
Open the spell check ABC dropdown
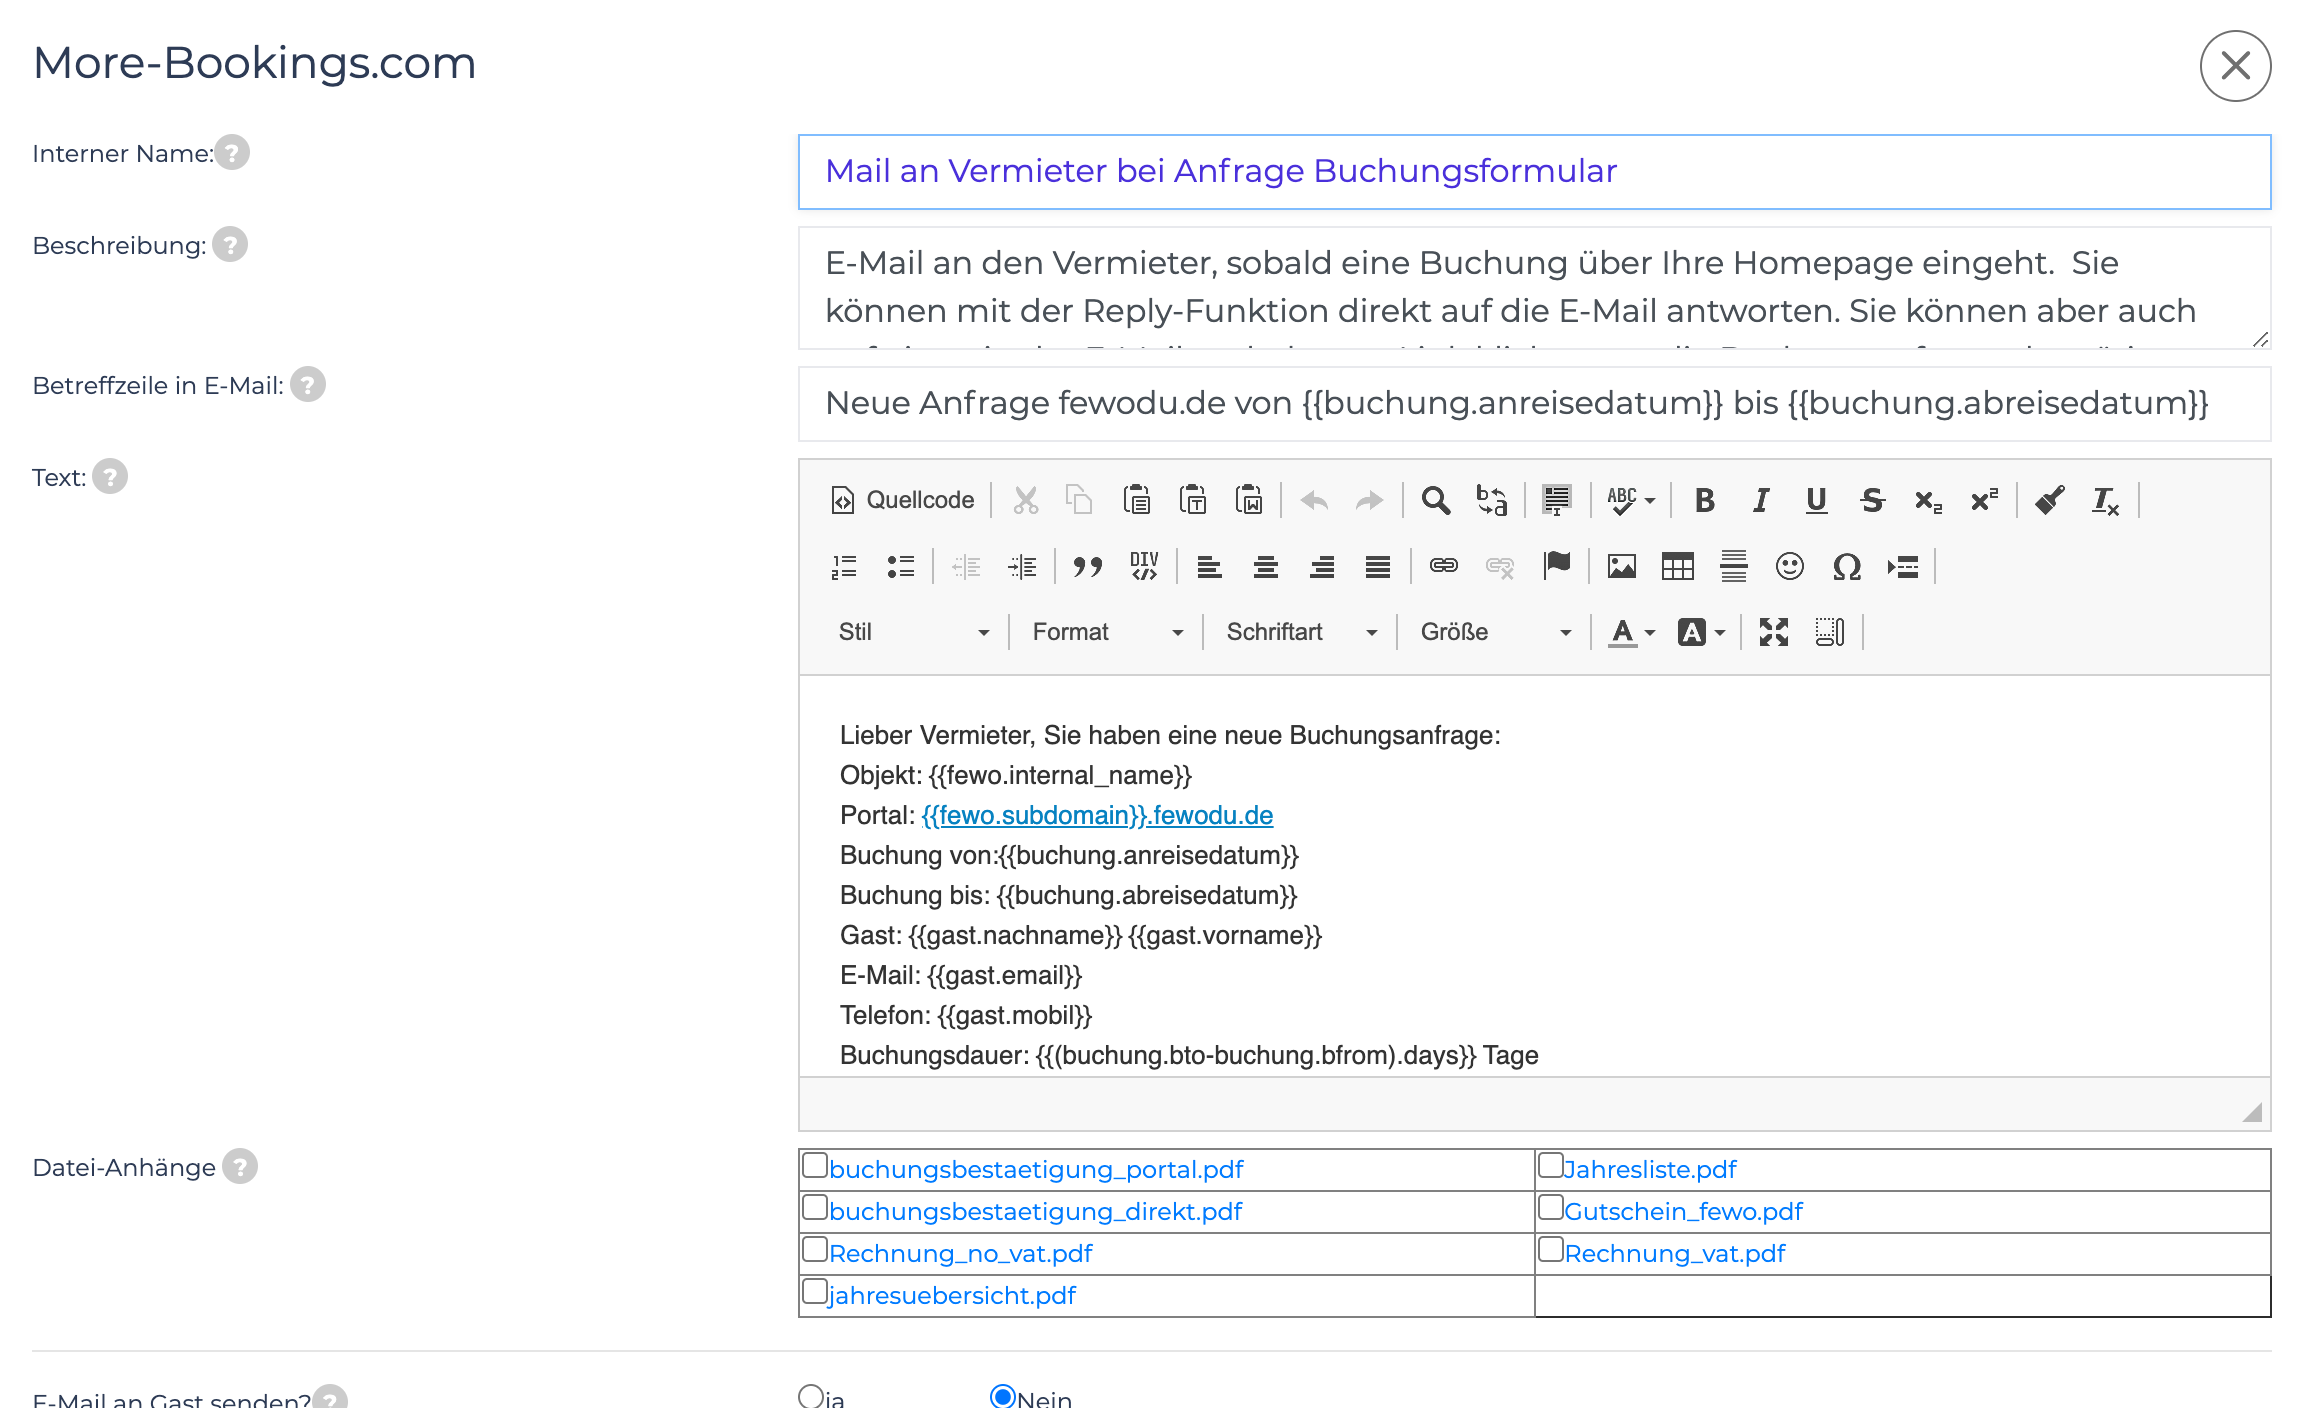click(x=1631, y=500)
